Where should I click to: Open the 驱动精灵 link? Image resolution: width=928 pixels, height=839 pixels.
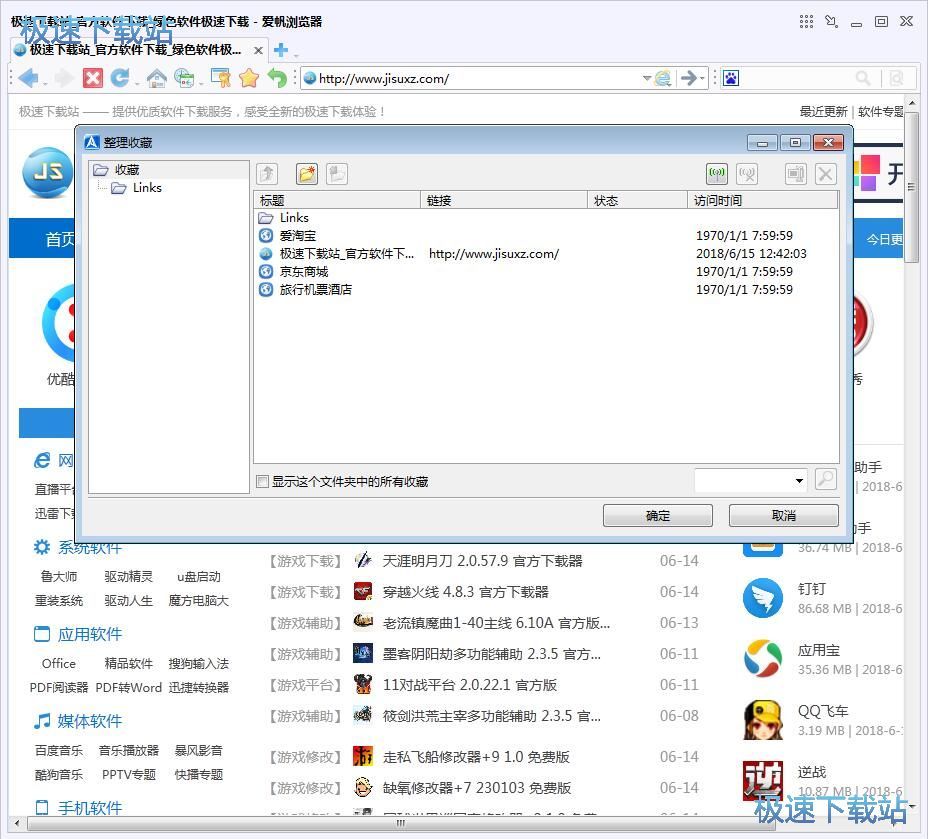tap(128, 576)
